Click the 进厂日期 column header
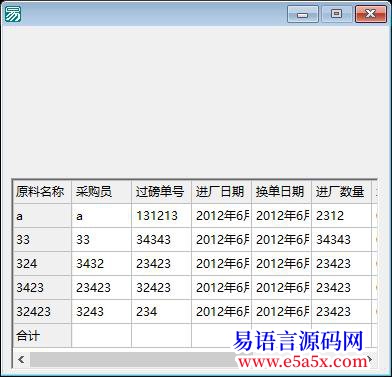This screenshot has width=392, height=377. pos(221,192)
